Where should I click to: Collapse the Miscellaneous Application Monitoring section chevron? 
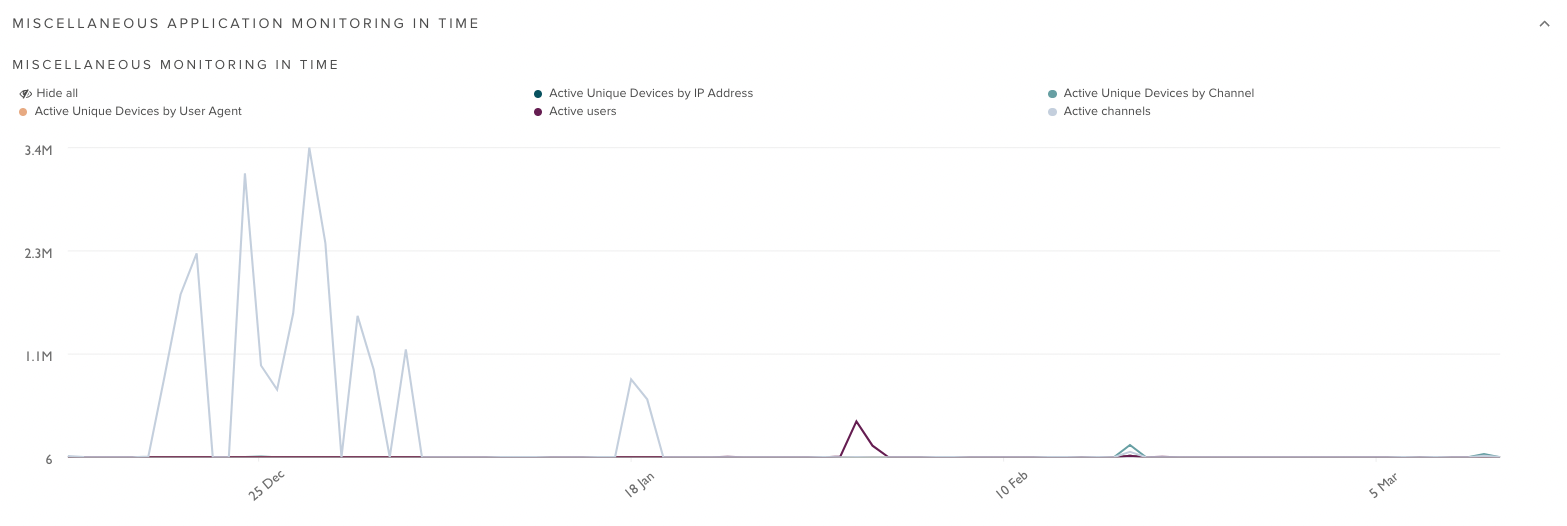(1544, 24)
